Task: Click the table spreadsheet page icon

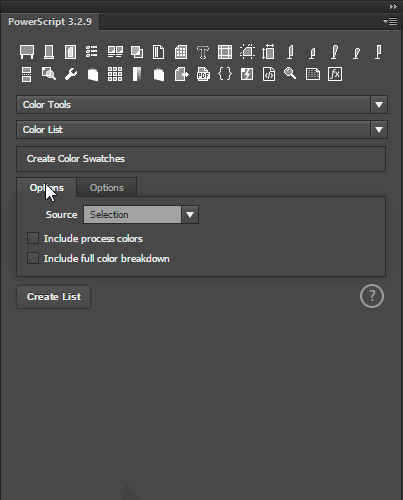Action: (x=313, y=74)
